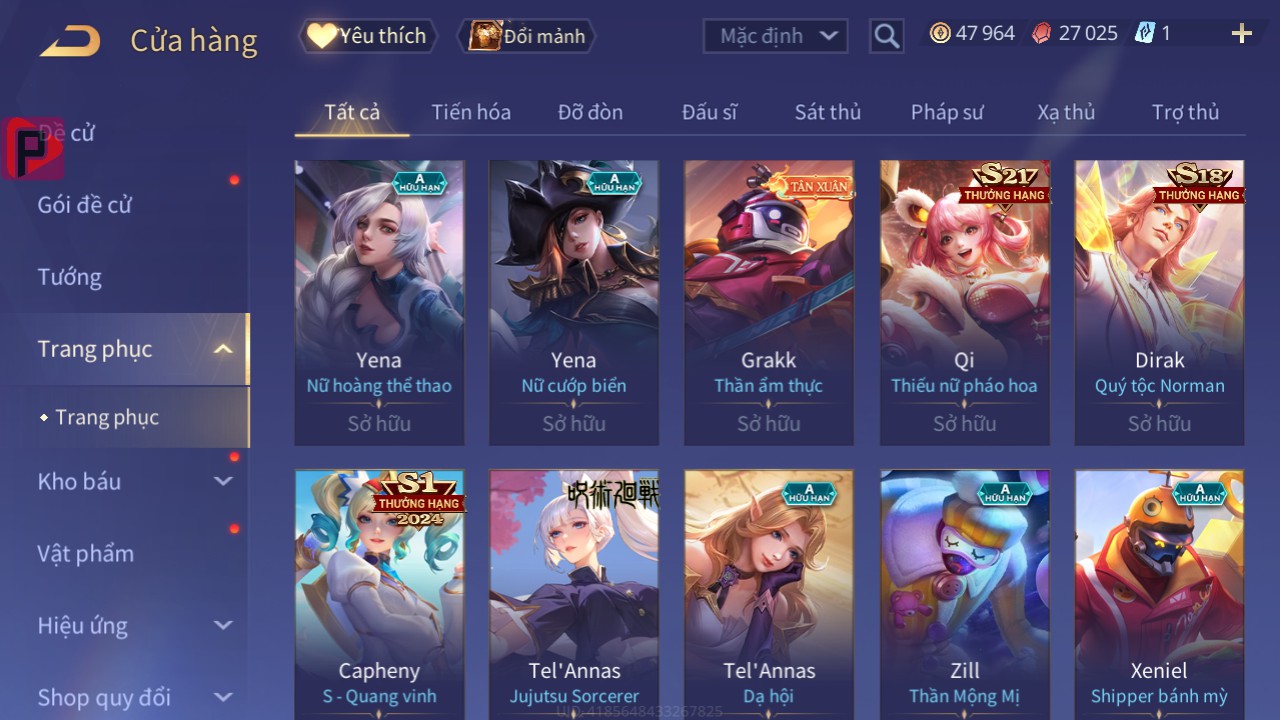Switch to the Pháp sư tab
This screenshot has height=720, width=1280.
tap(947, 112)
